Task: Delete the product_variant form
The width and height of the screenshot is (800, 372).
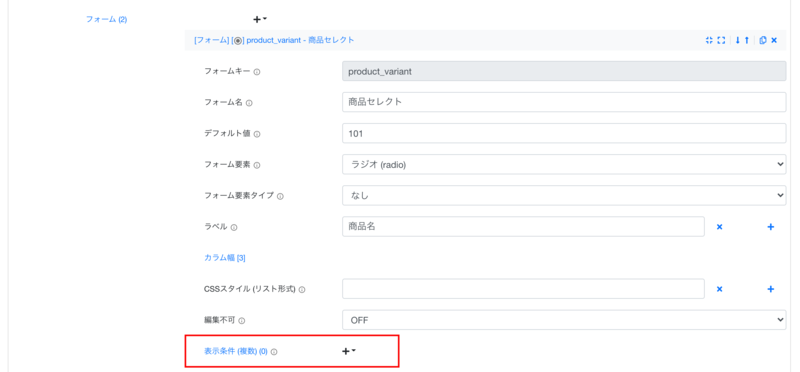Action: [774, 40]
